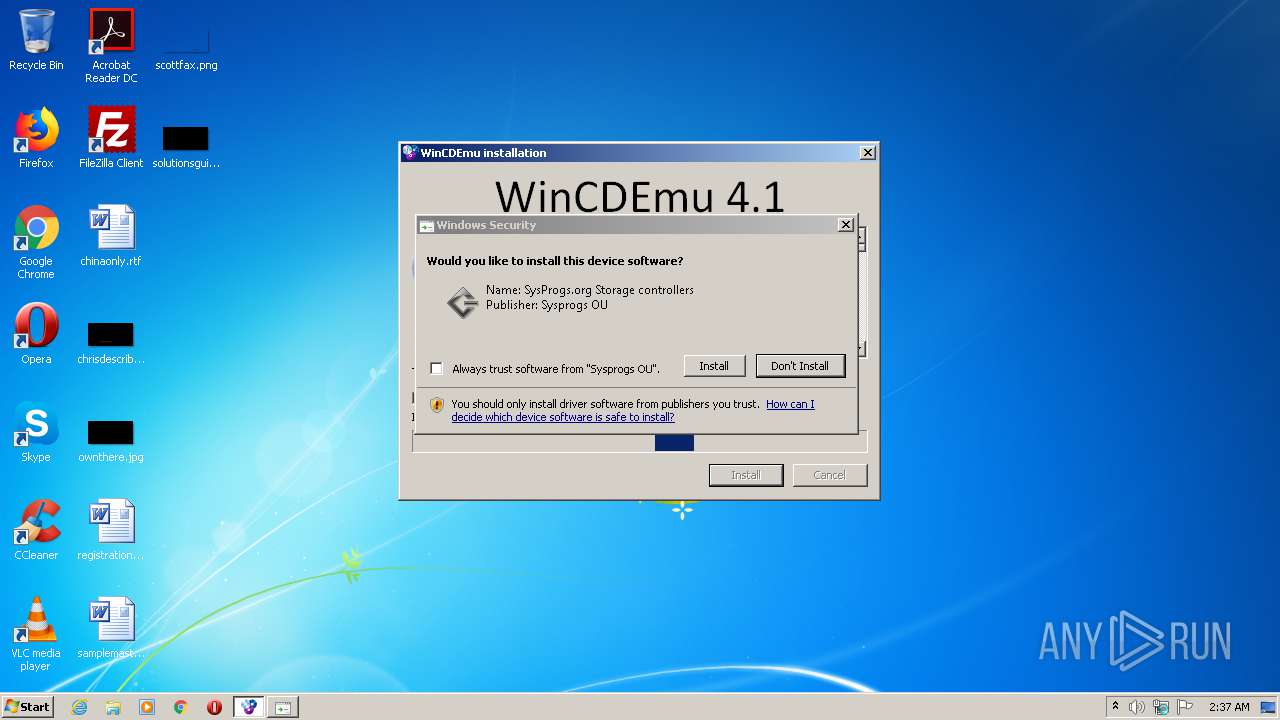
Task: Launch Opera desktop shortcut
Action: 36,334
